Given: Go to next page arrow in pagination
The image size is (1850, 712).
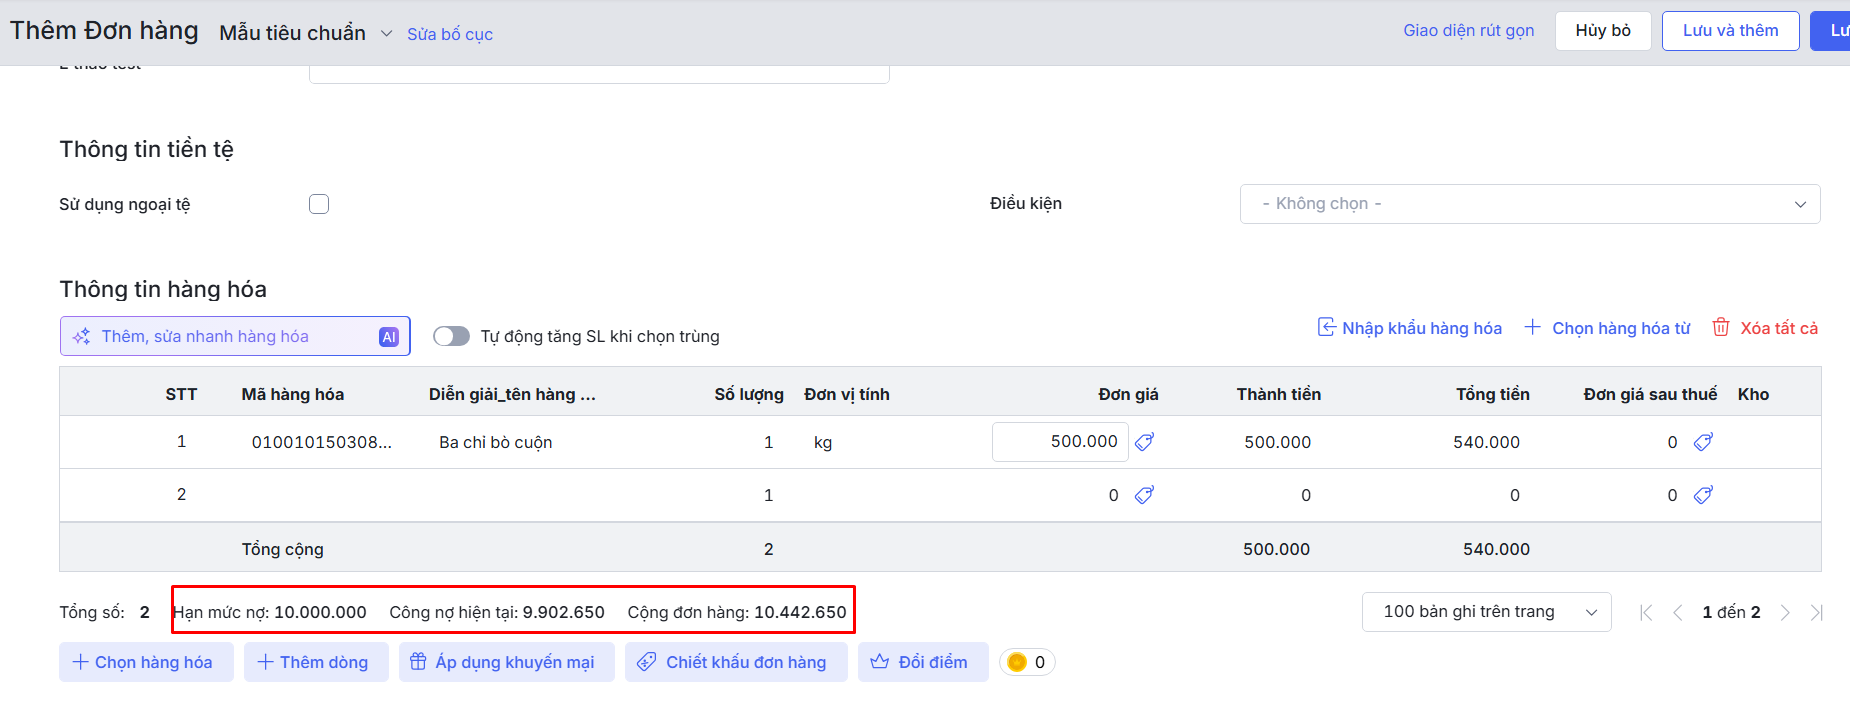Looking at the screenshot, I should [1785, 612].
